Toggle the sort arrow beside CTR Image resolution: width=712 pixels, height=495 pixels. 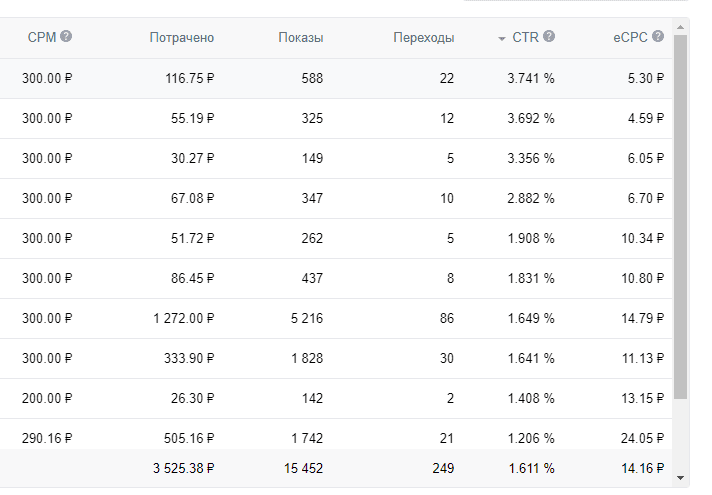coord(501,38)
